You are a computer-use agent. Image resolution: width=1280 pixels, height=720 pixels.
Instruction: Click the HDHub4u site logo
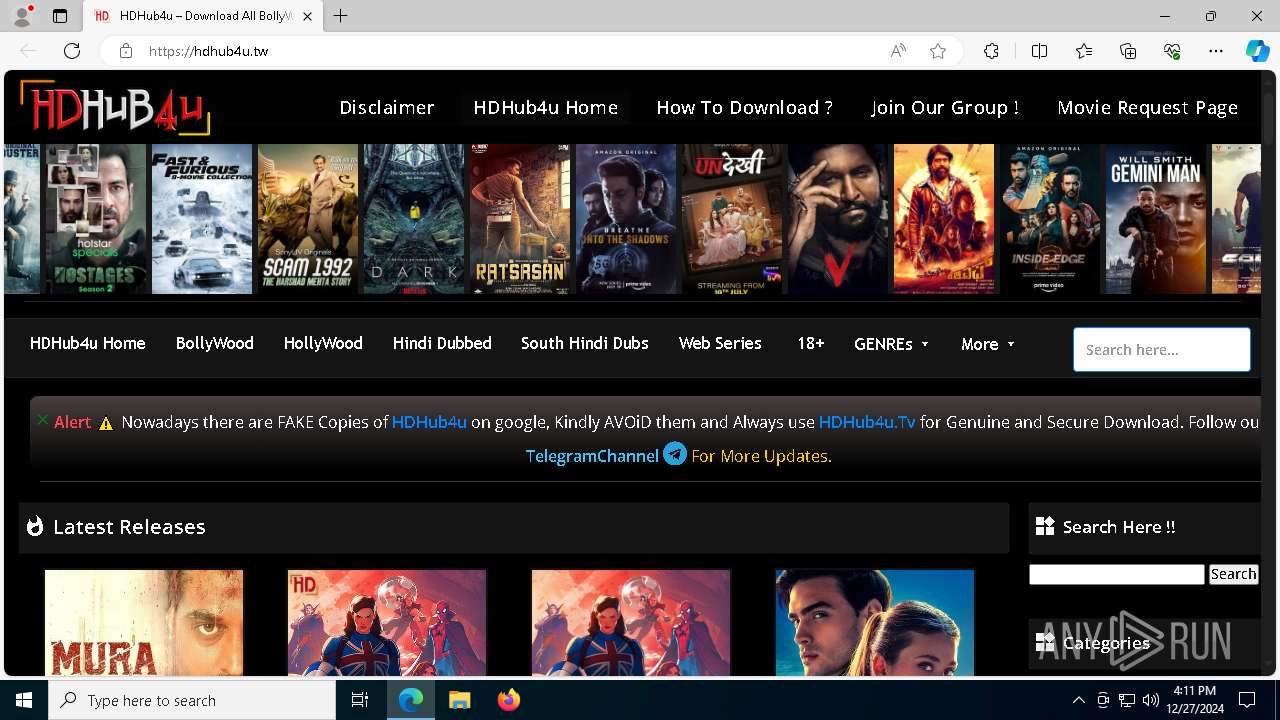coord(115,107)
